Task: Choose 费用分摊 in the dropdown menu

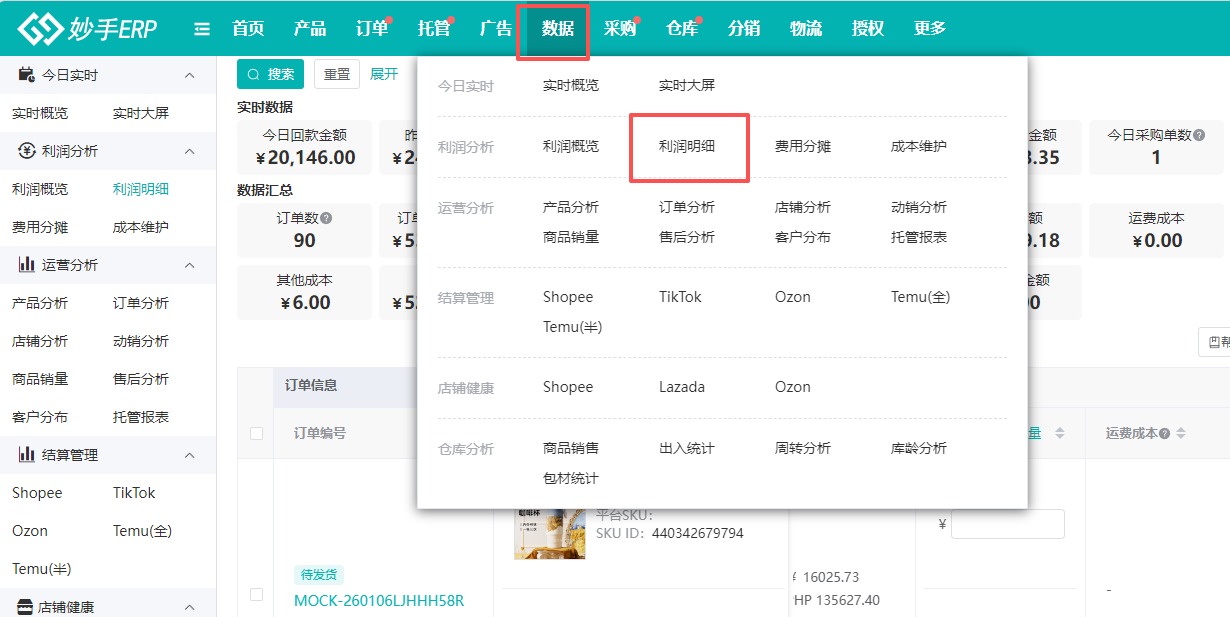Action: pyautogui.click(x=803, y=147)
